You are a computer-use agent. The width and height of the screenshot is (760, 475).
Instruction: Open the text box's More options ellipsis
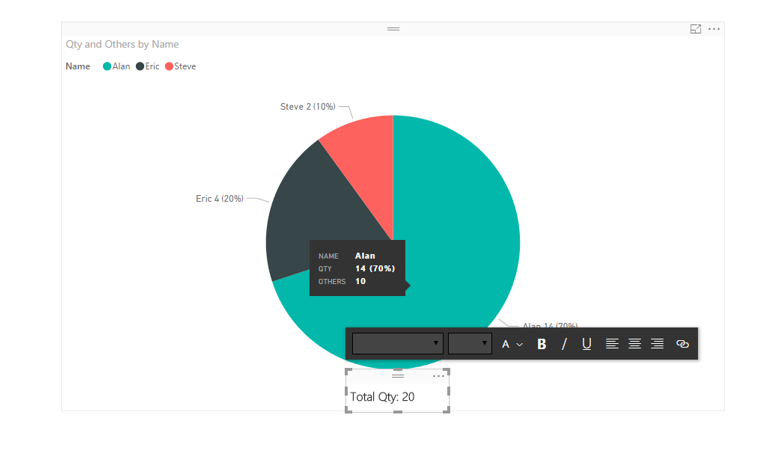coord(438,376)
